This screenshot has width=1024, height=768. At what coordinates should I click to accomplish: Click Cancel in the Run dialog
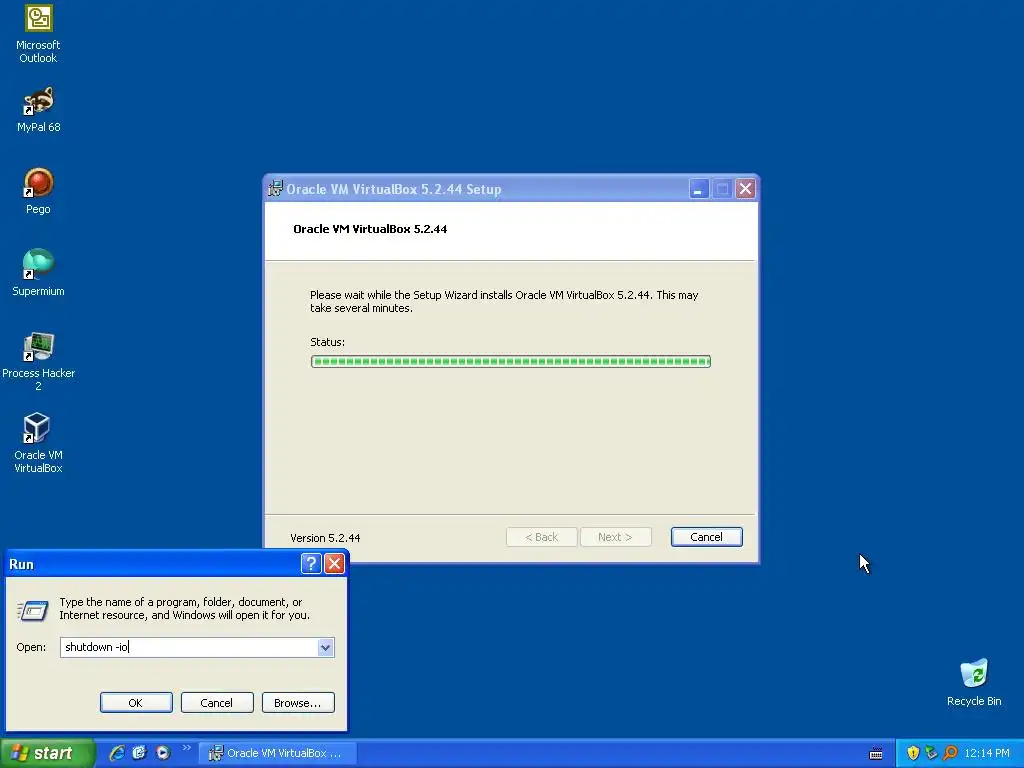click(217, 703)
